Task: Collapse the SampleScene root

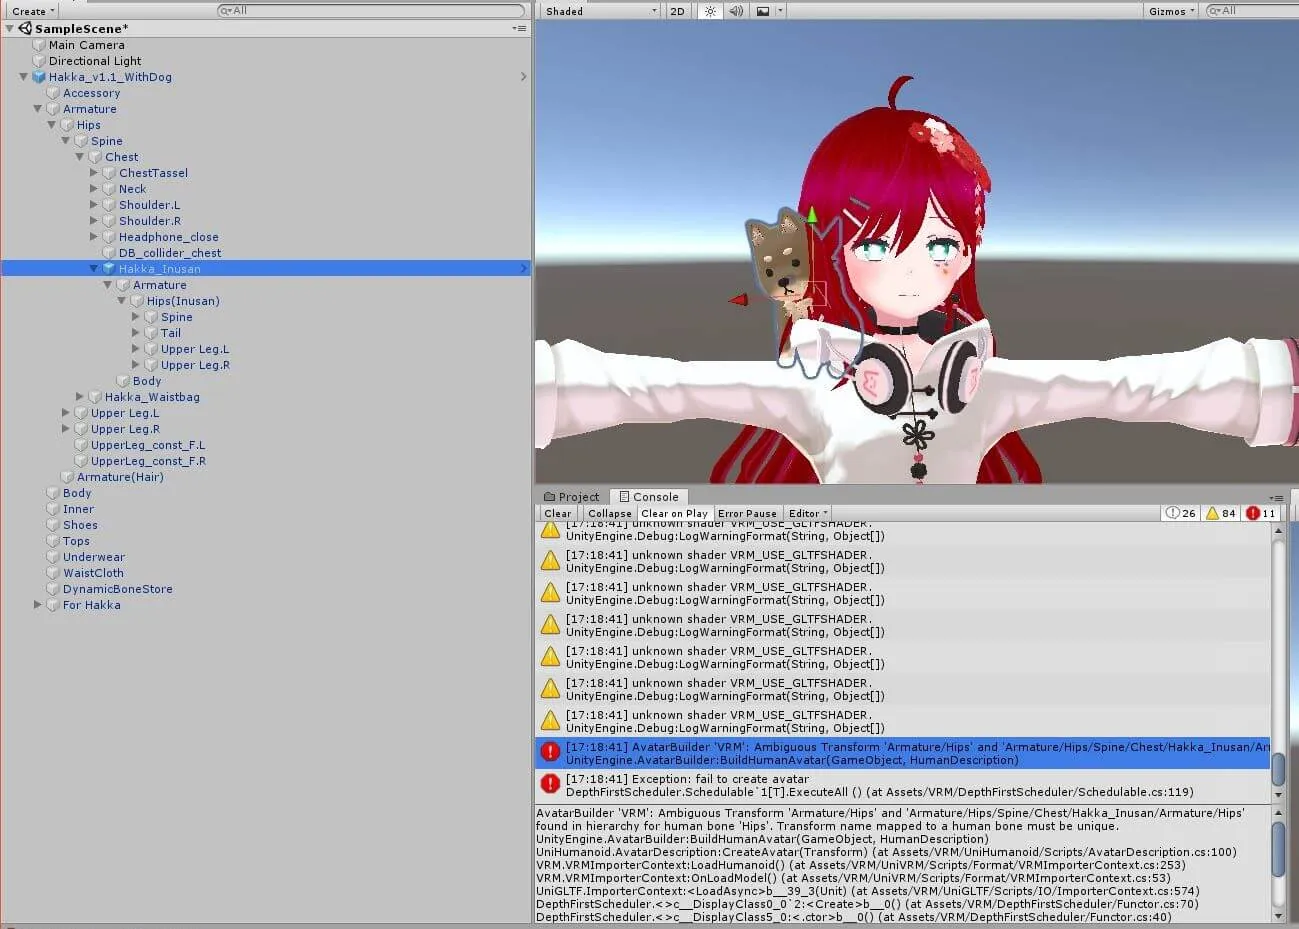Action: click(x=10, y=28)
